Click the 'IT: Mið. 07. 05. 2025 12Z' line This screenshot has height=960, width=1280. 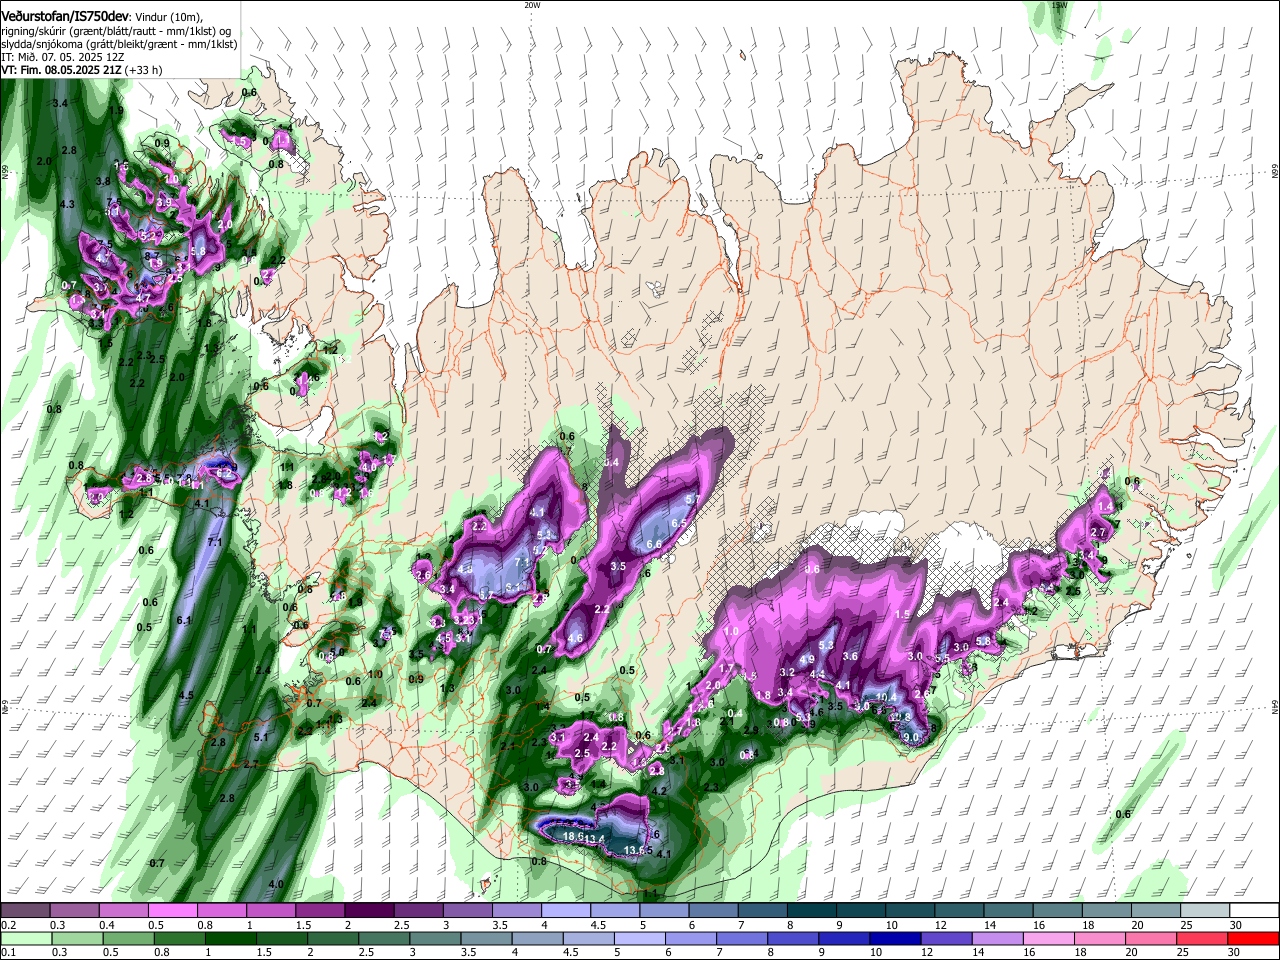coord(62,57)
